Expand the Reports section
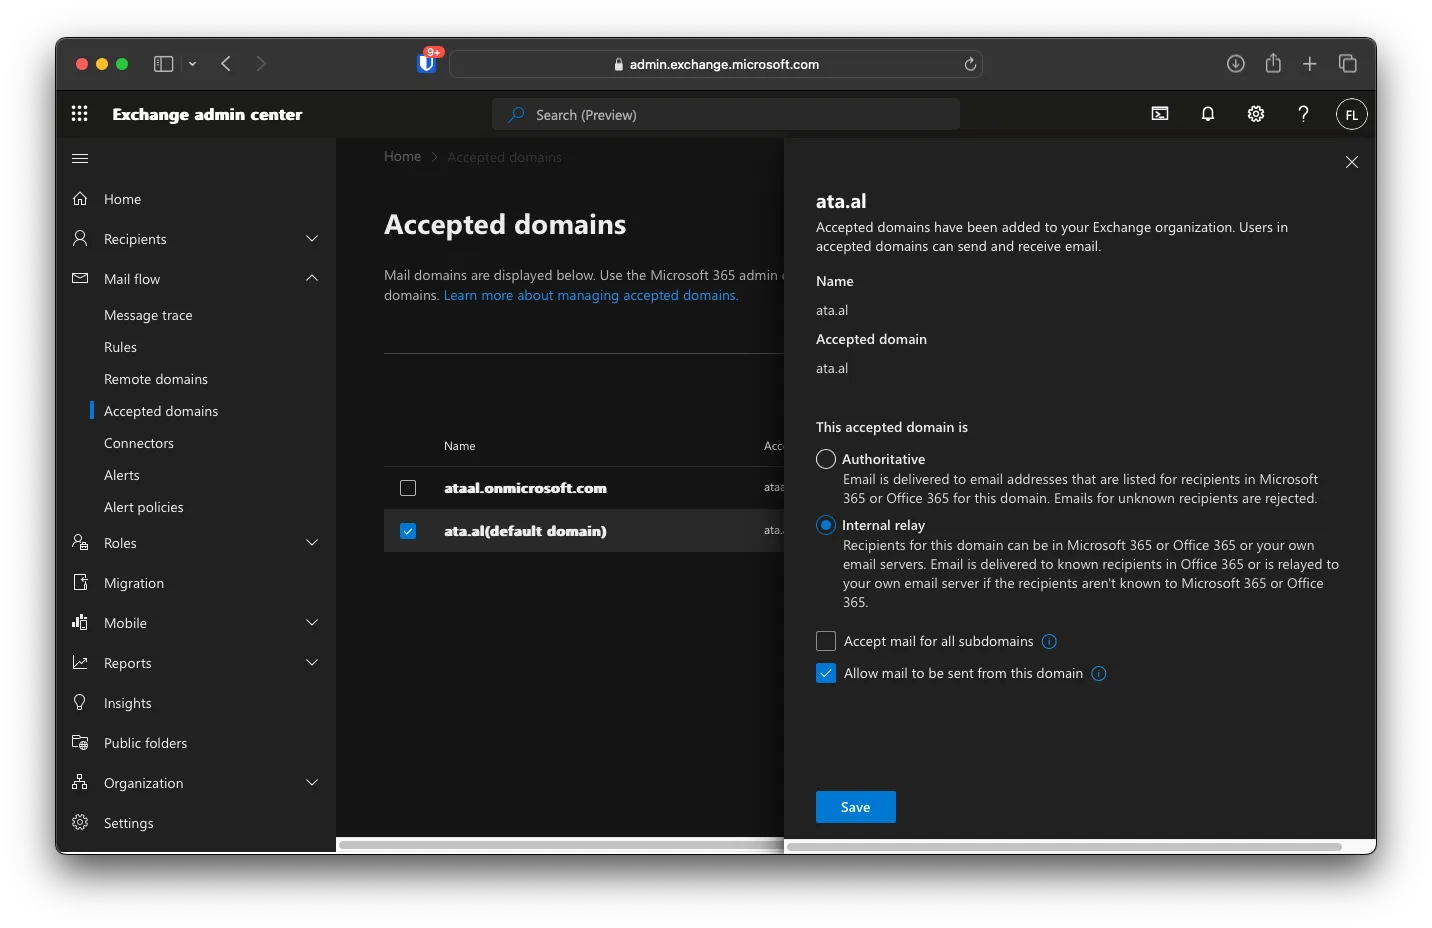 [x=312, y=662]
